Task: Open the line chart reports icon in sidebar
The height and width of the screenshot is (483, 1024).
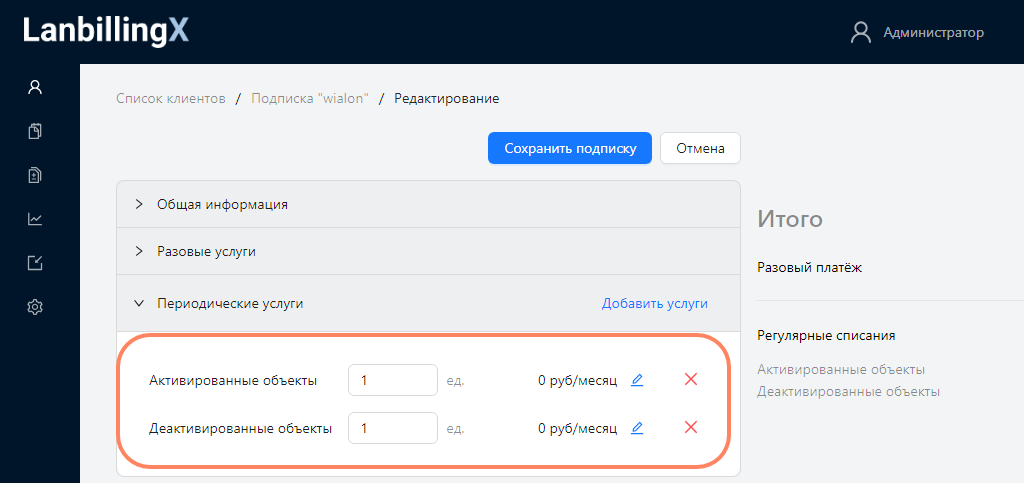Action: coord(35,219)
